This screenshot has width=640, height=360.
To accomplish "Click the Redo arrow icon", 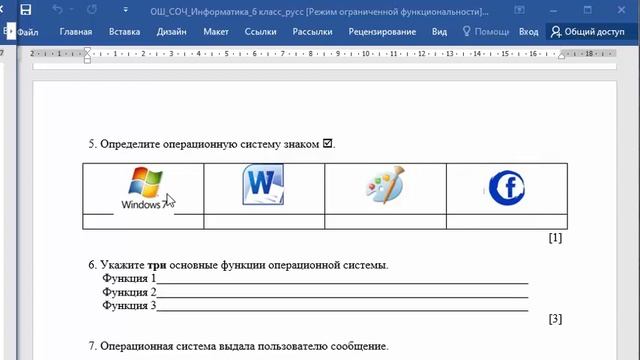I will click(x=91, y=10).
